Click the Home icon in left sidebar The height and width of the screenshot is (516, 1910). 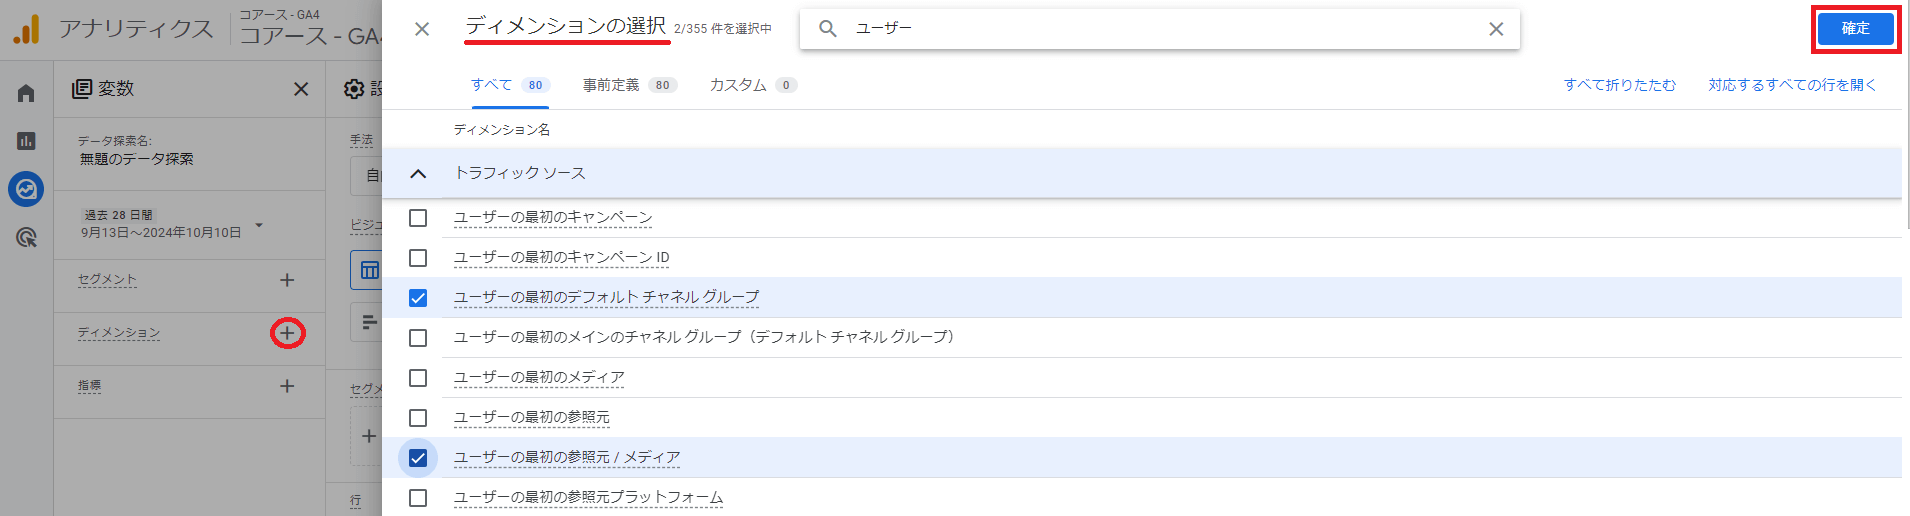point(26,93)
